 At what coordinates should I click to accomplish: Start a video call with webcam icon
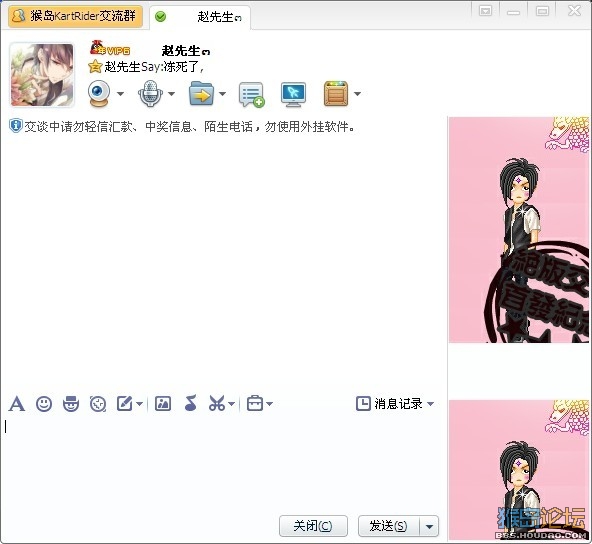[x=99, y=94]
